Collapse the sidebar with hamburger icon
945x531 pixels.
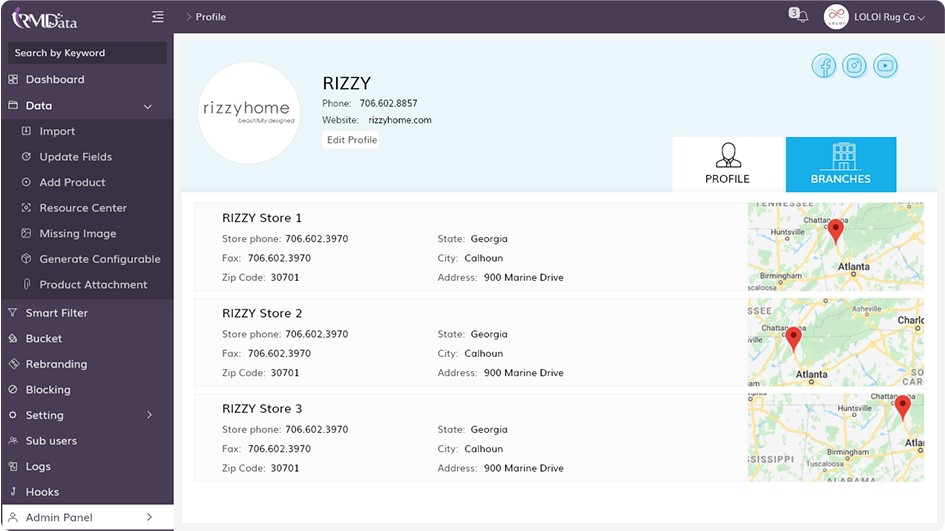158,17
